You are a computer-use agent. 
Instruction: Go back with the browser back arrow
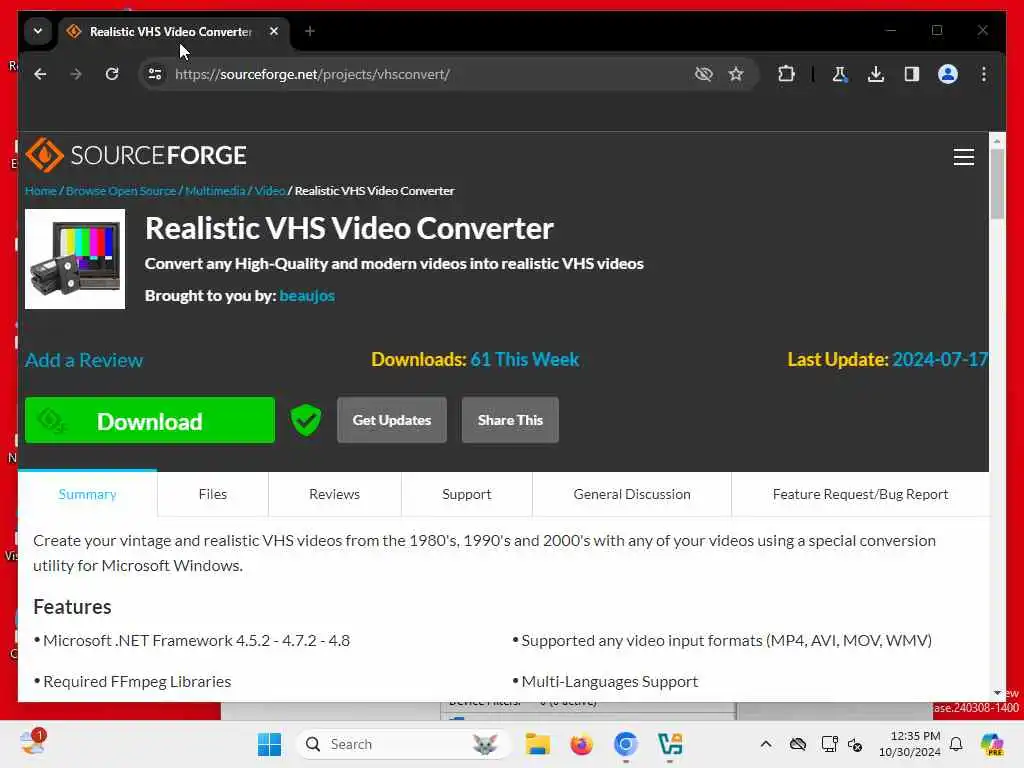click(40, 74)
